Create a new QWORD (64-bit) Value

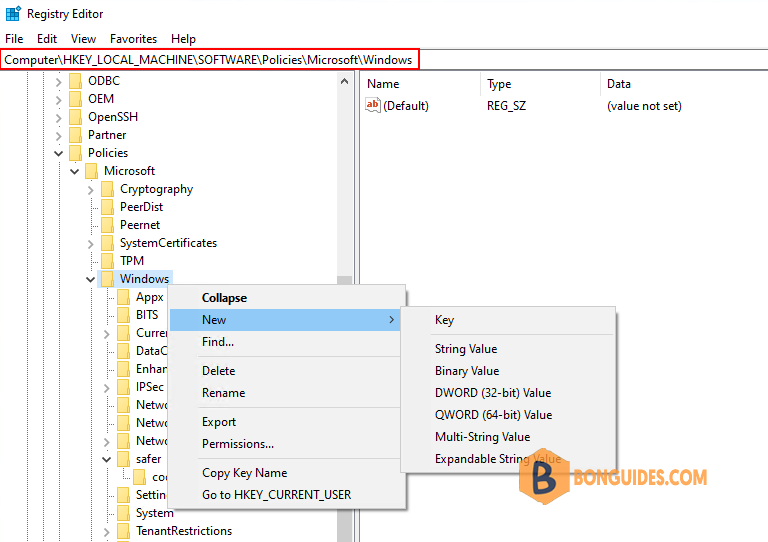(x=508, y=415)
